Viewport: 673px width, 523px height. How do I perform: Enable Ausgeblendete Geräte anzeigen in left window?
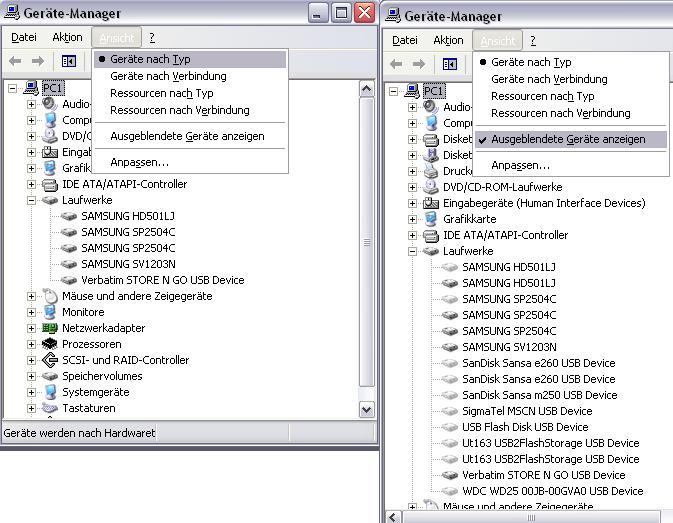190,136
